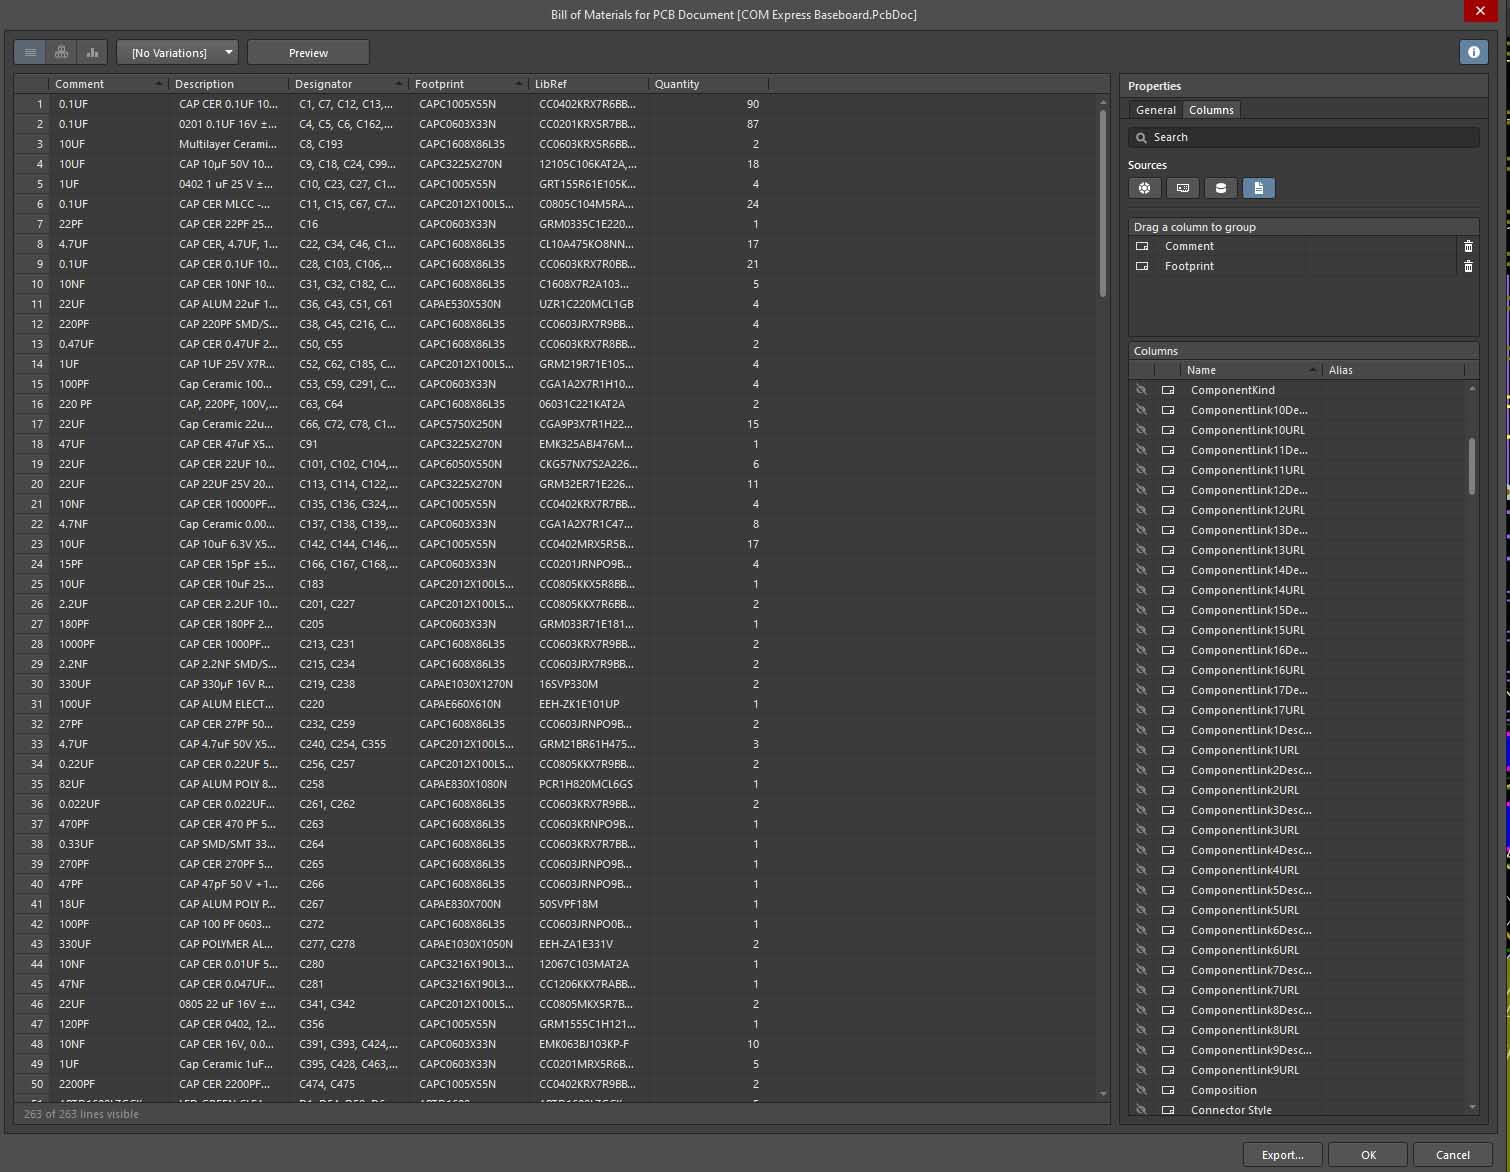Switch to the hierarchy grouped view icon
Image resolution: width=1510 pixels, height=1172 pixels.
tap(61, 52)
